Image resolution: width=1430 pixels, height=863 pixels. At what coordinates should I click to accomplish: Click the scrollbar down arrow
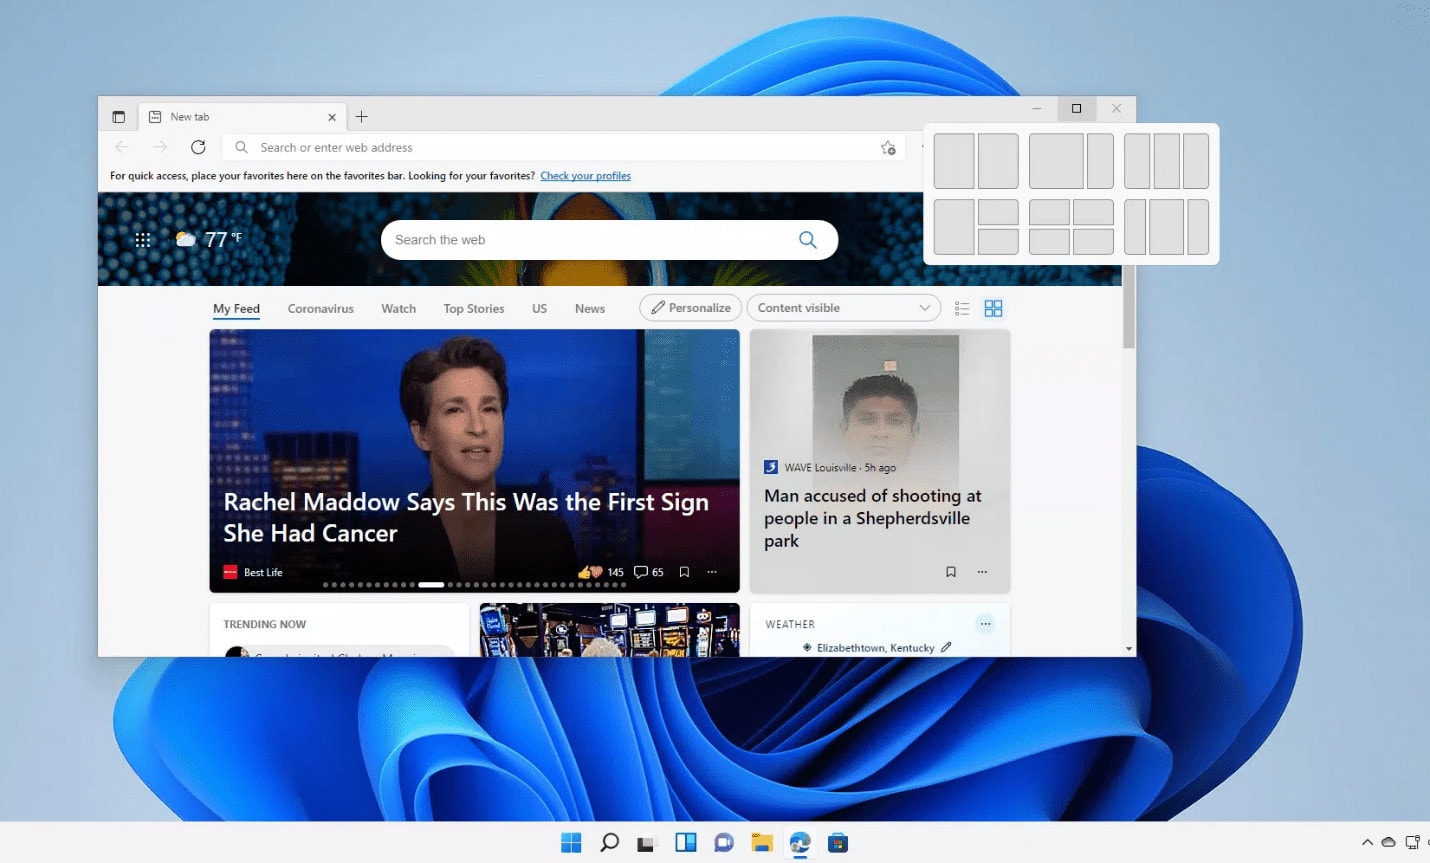tap(1129, 648)
